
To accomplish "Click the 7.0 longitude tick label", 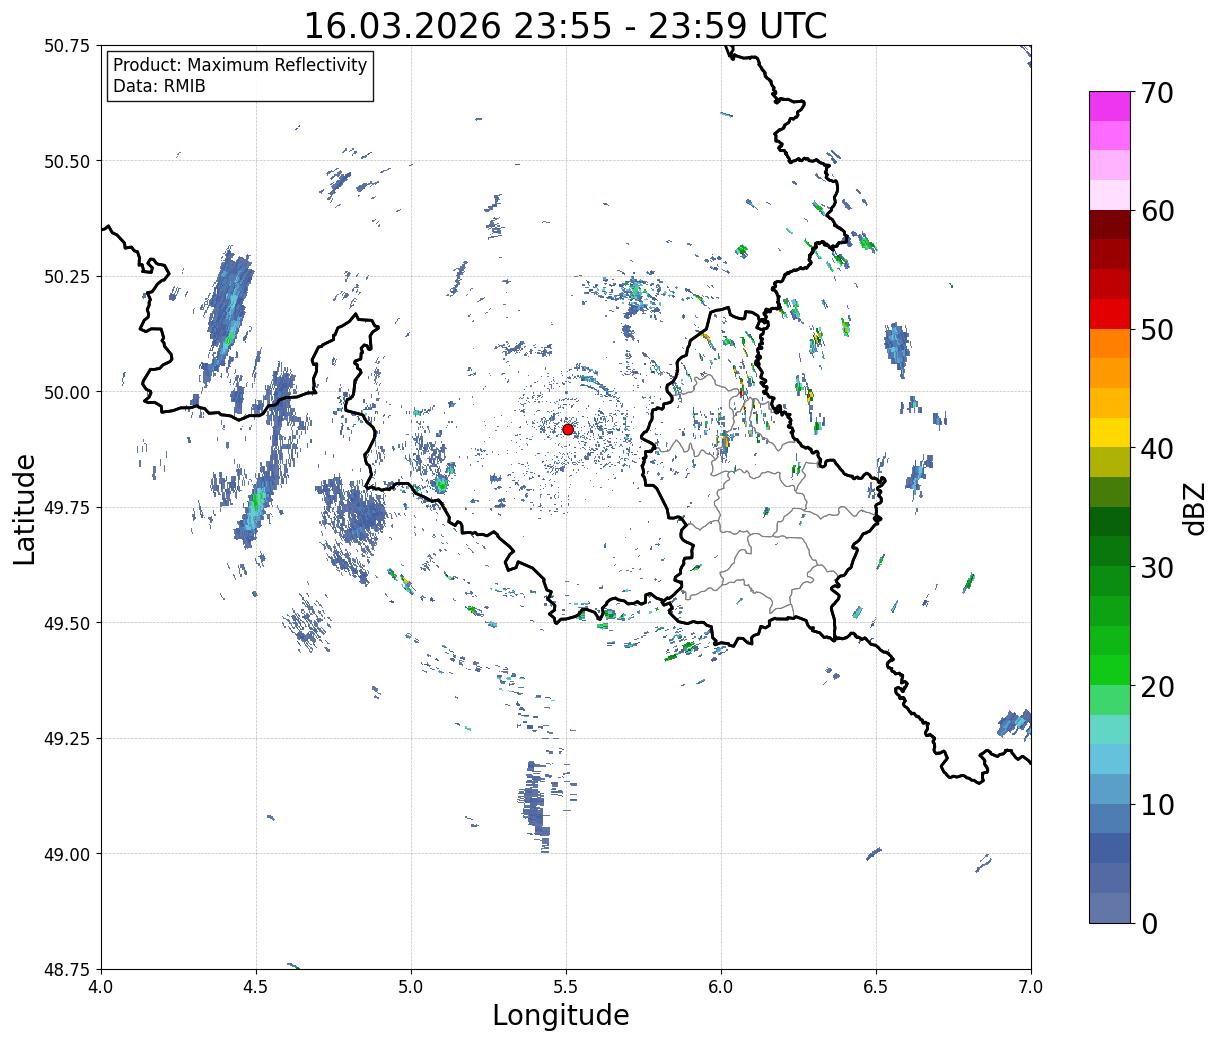I will pos(1031,987).
